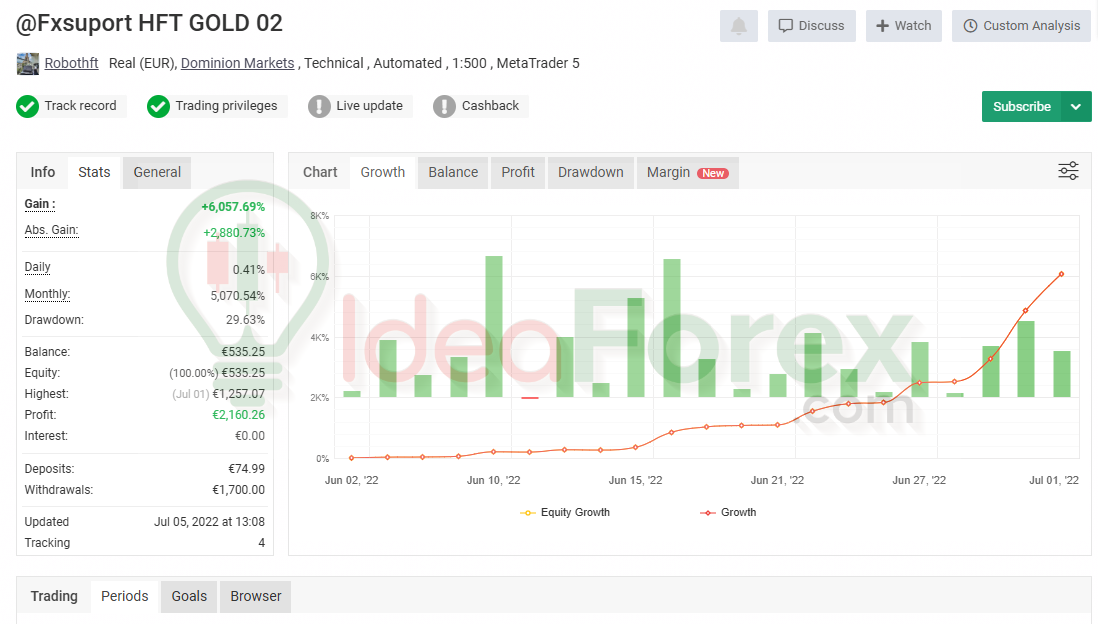Click the Jul 01 growth data point
Screen dimensions: 1098x624
click(1062, 274)
